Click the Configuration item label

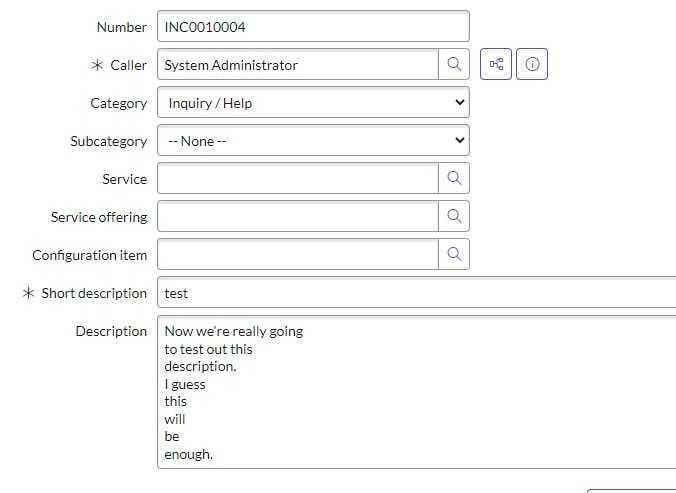90,255
